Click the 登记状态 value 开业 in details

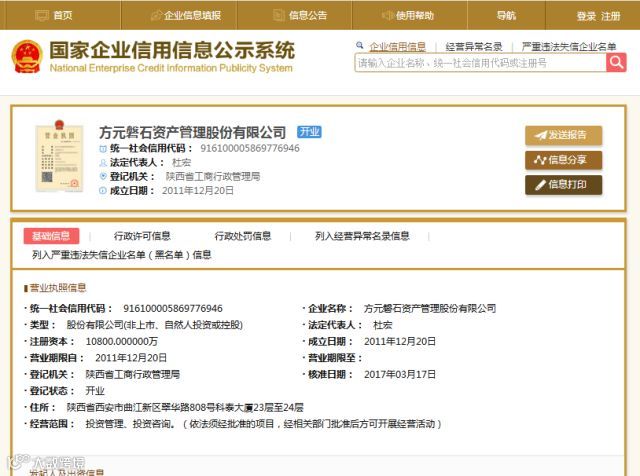pos(95,391)
